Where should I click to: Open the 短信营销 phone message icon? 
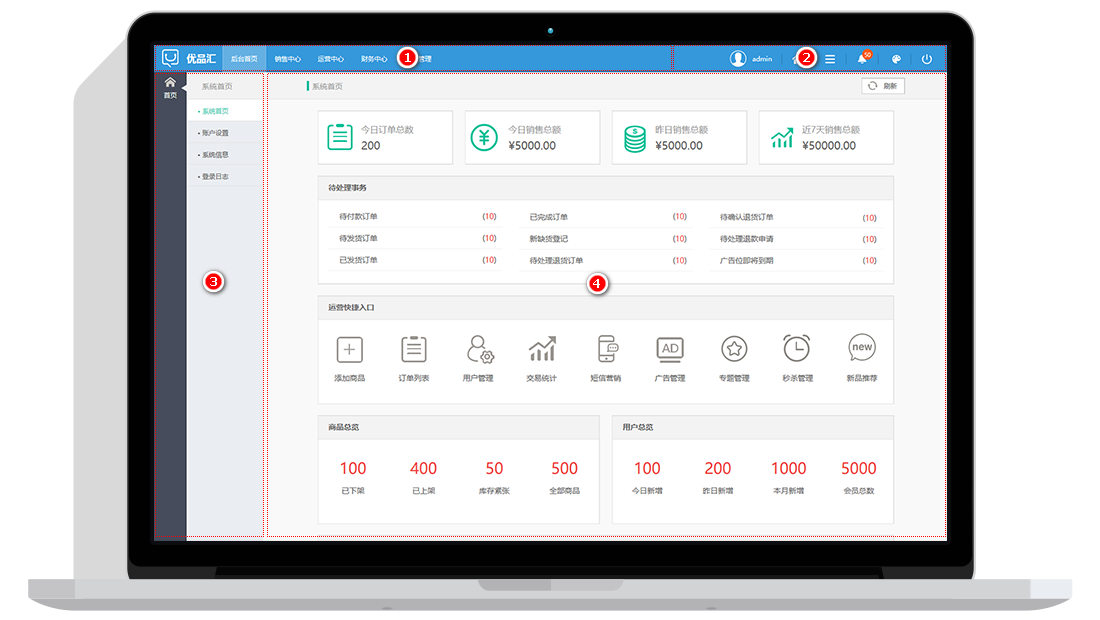coord(607,349)
